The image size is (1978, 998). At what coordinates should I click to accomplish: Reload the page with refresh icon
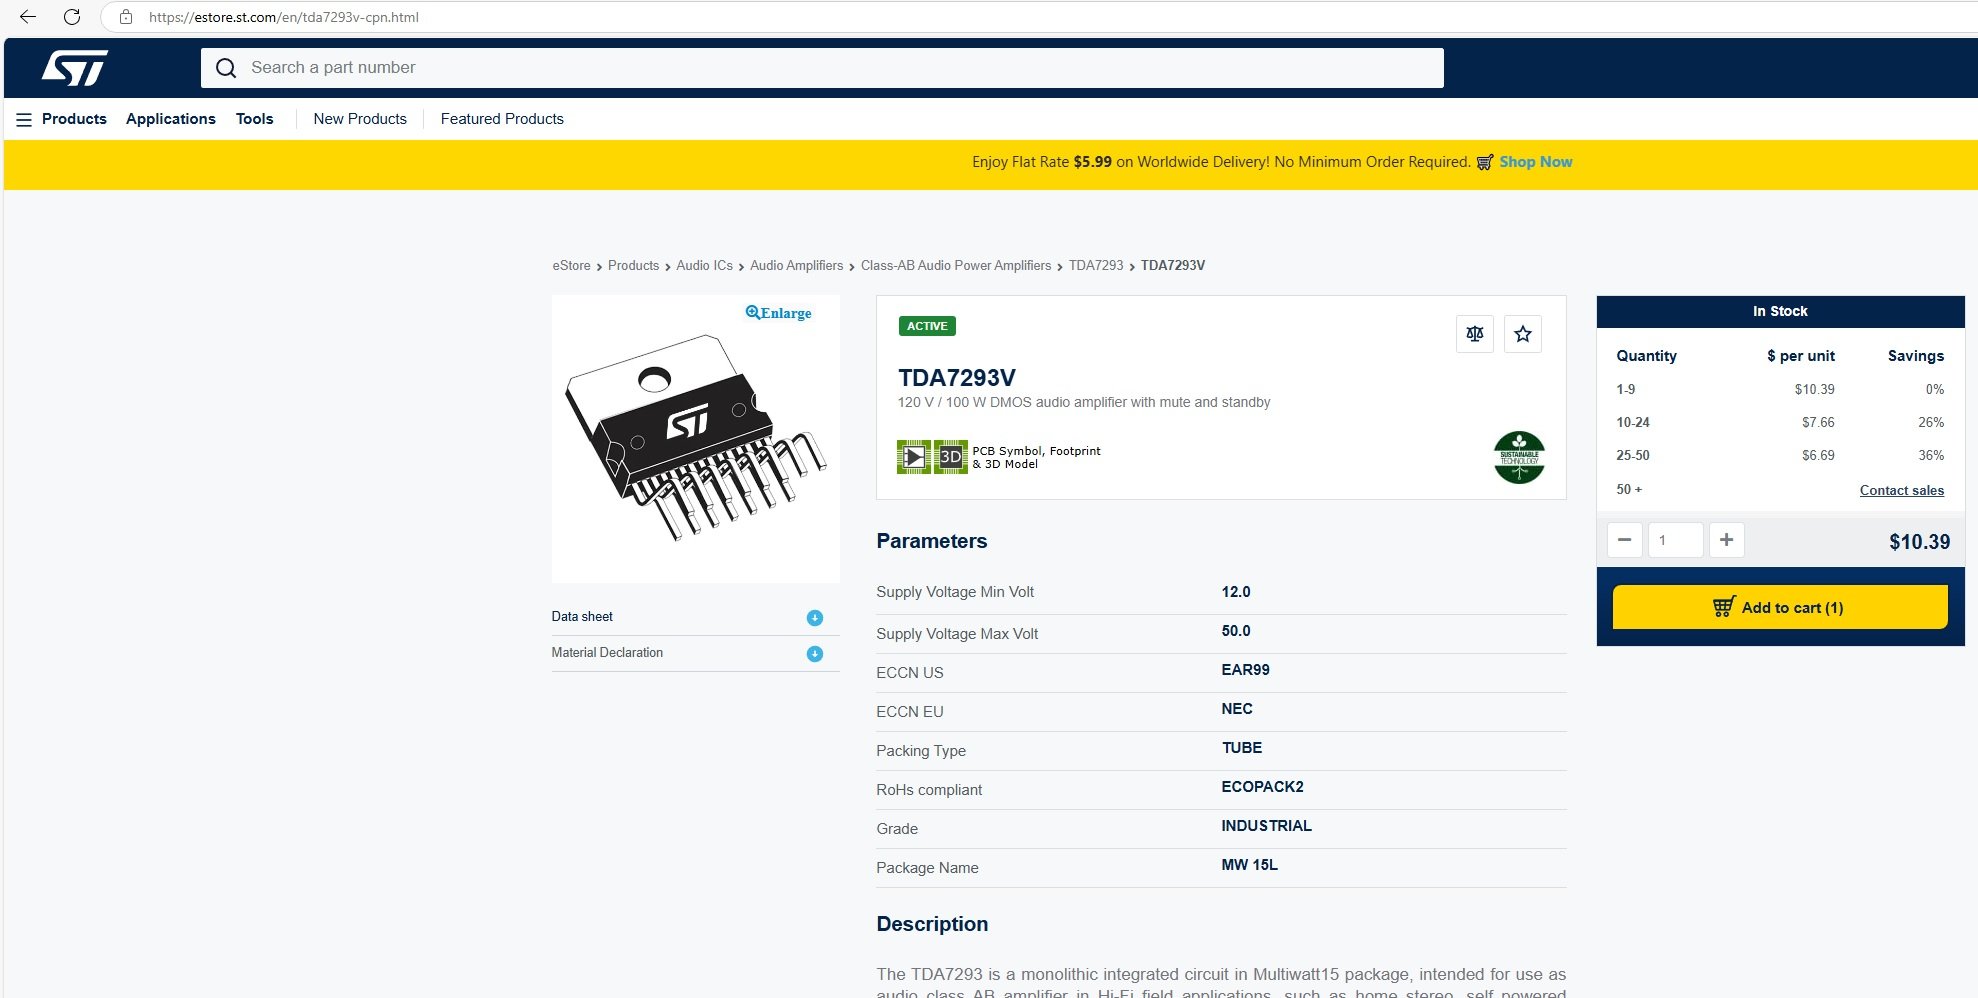click(72, 17)
